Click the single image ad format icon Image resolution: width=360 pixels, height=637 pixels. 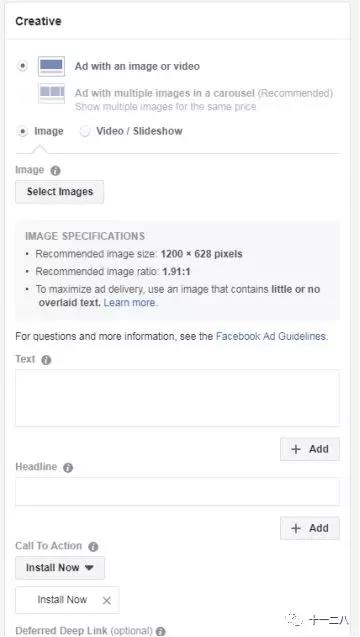[51, 66]
